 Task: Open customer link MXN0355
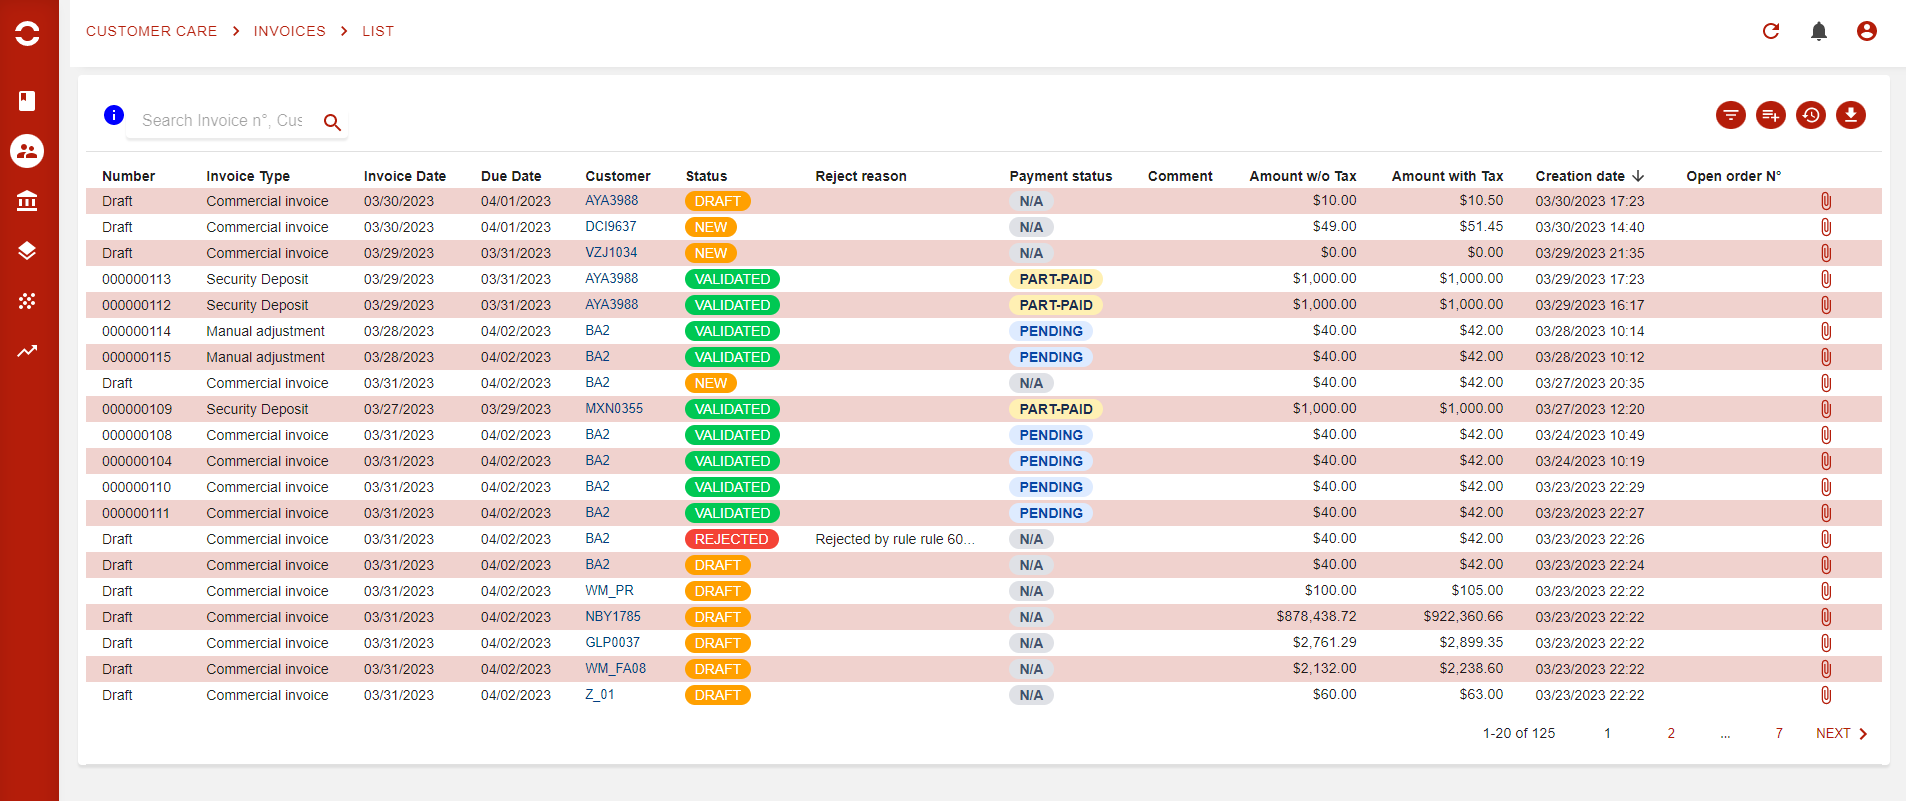(613, 409)
